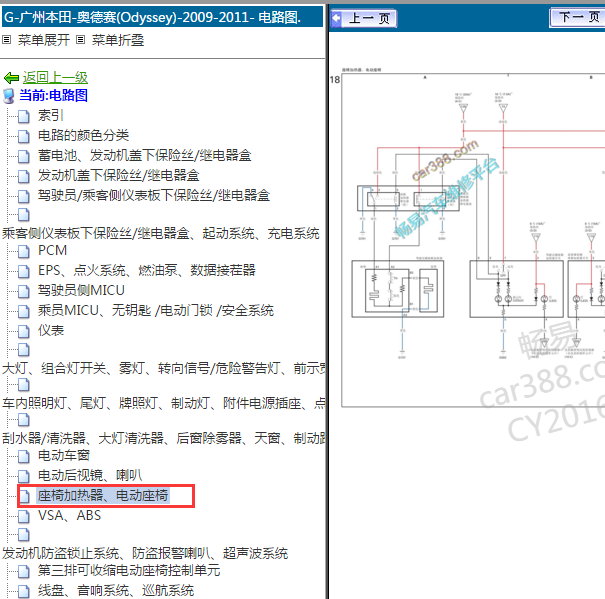Click the document icon beside VSA、ABS
This screenshot has width=605, height=599.
tap(24, 517)
